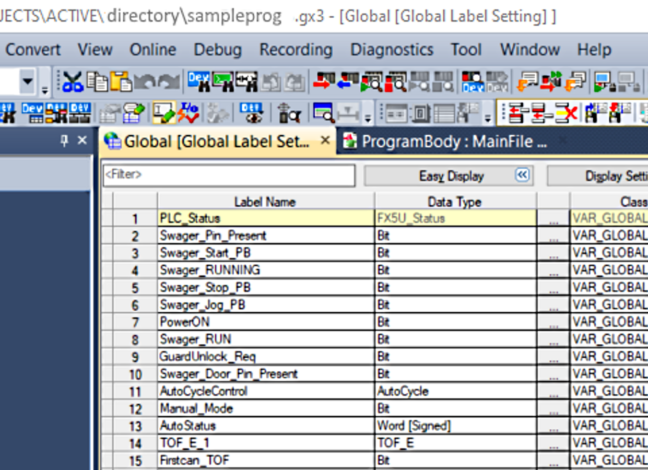This screenshot has height=470, width=648.
Task: Click the label Filter input field
Action: pyautogui.click(x=229, y=175)
